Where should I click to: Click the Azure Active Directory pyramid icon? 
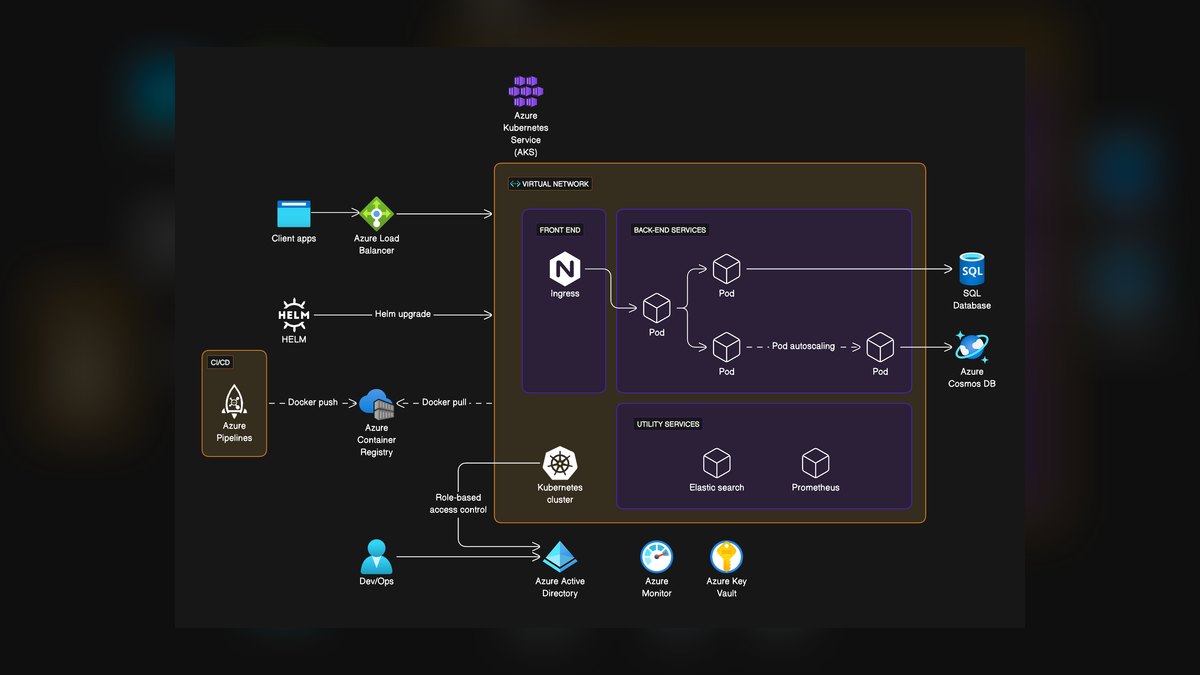[560, 556]
